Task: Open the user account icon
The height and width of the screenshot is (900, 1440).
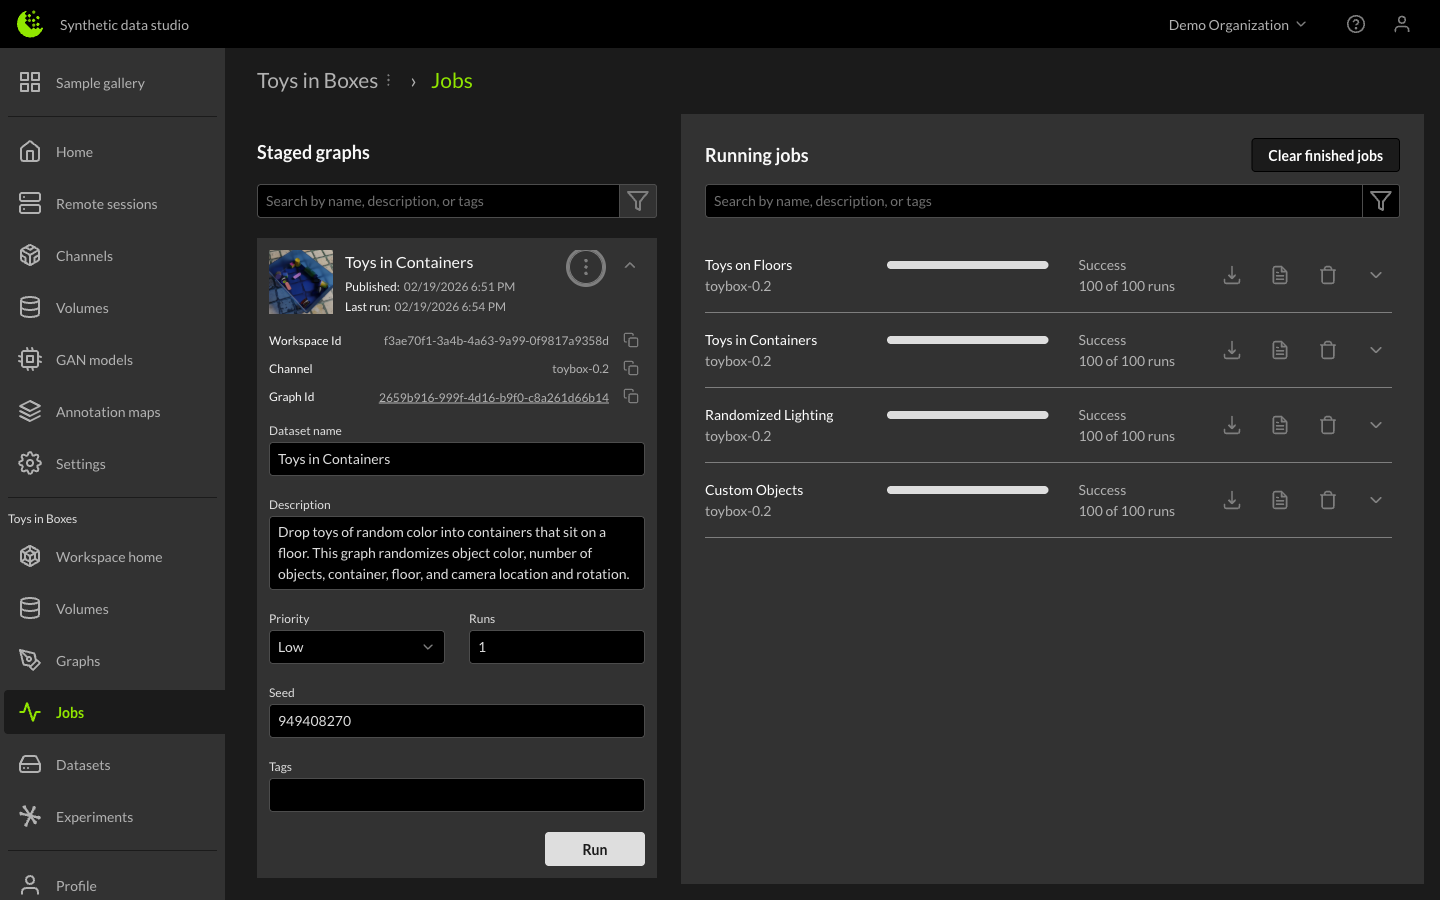Action: pos(1402,24)
